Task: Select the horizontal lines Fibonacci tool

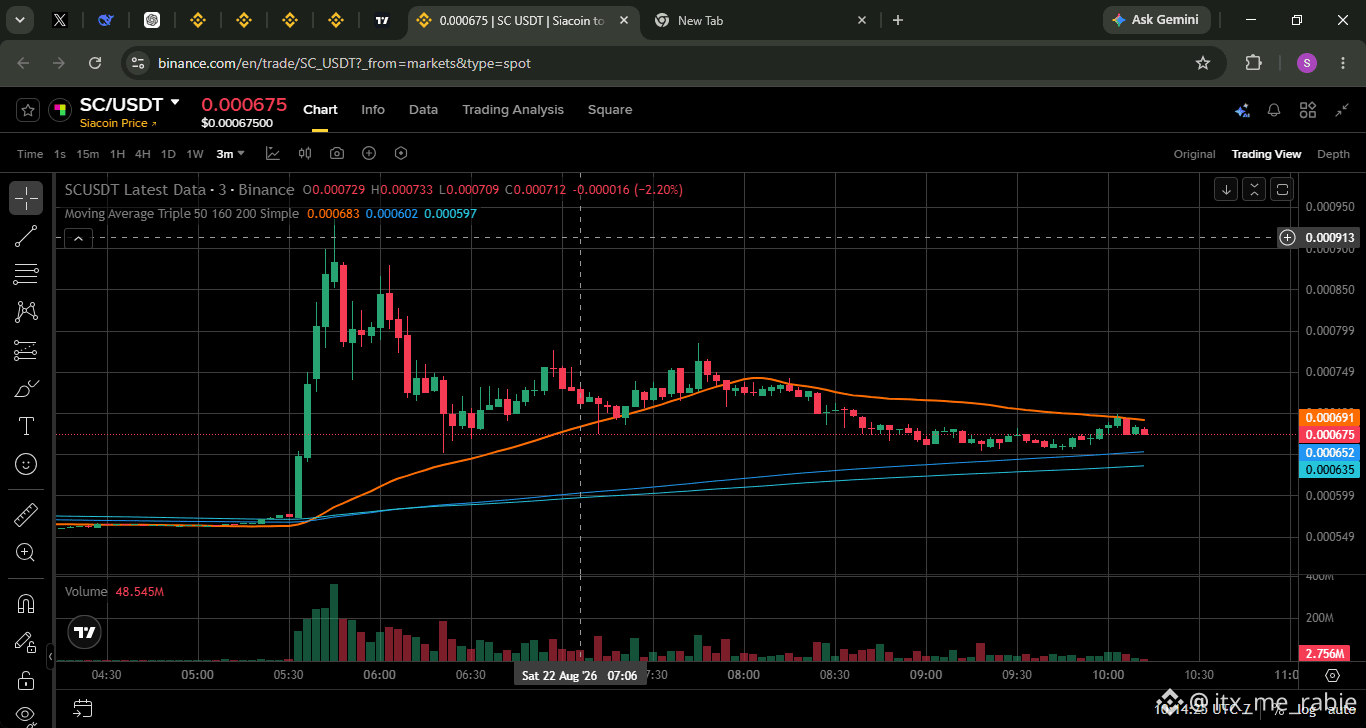Action: click(26, 274)
